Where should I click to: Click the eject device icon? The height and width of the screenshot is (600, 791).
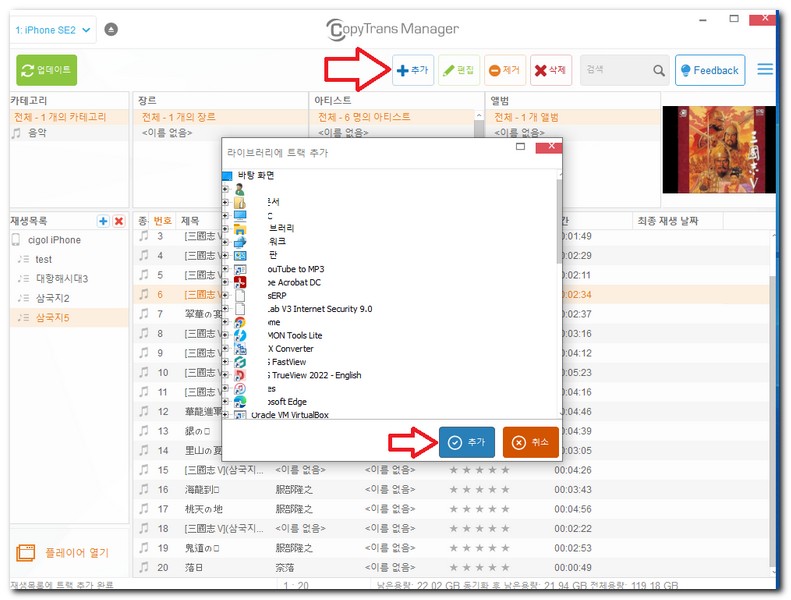coord(111,30)
